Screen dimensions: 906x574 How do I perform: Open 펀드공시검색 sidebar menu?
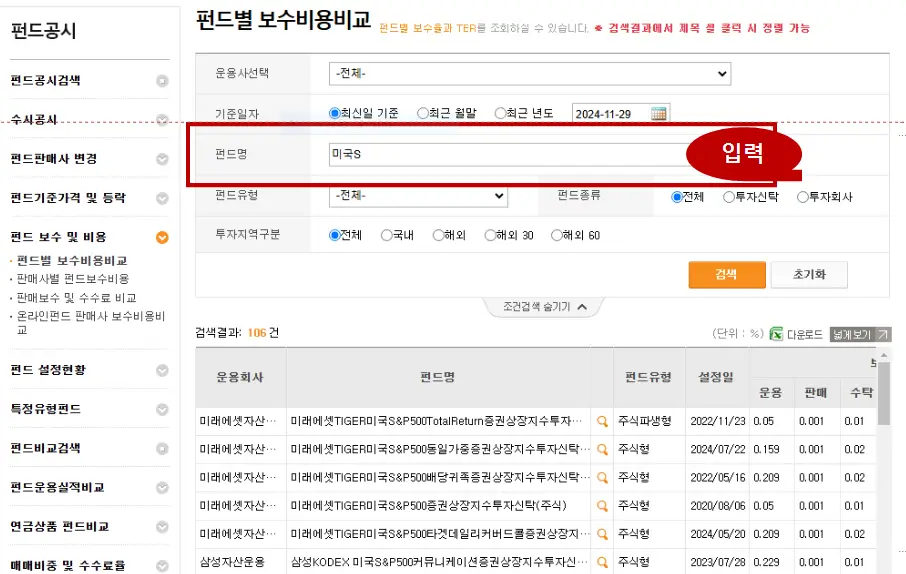[46, 80]
